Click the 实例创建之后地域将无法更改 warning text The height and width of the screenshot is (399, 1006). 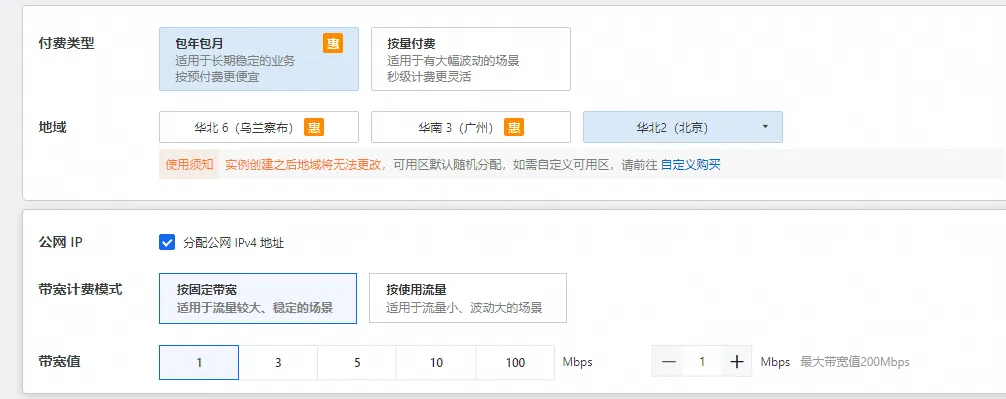coord(305,165)
